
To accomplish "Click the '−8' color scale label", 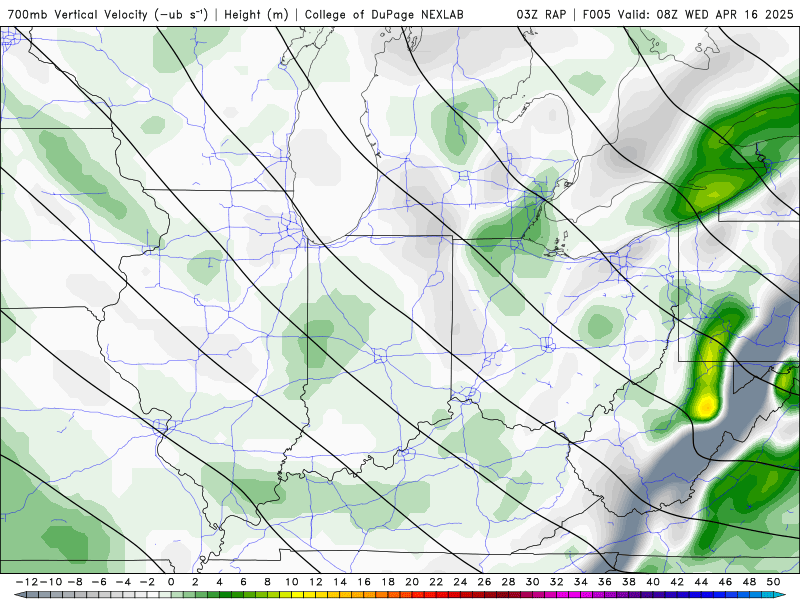I will pos(75,582).
